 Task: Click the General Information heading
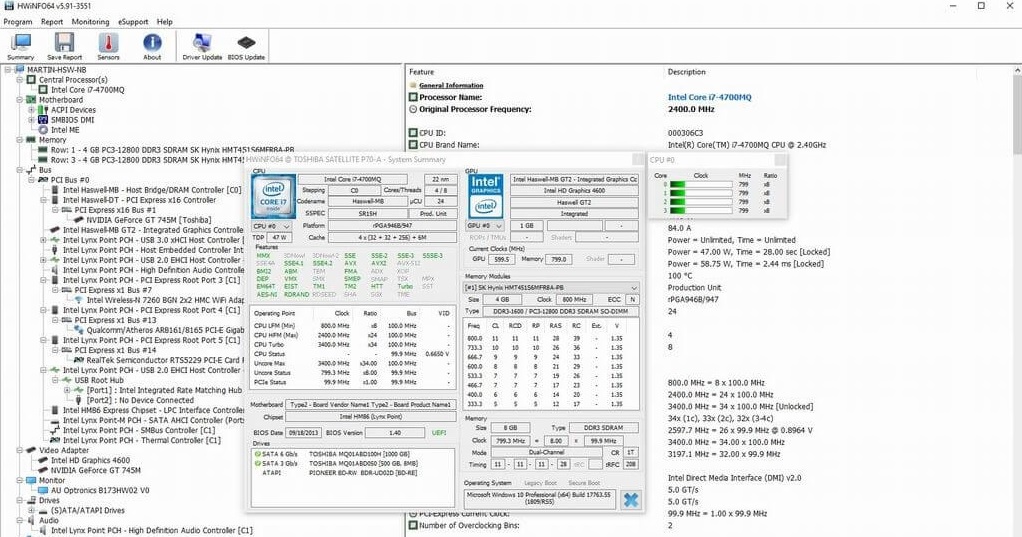(x=451, y=85)
